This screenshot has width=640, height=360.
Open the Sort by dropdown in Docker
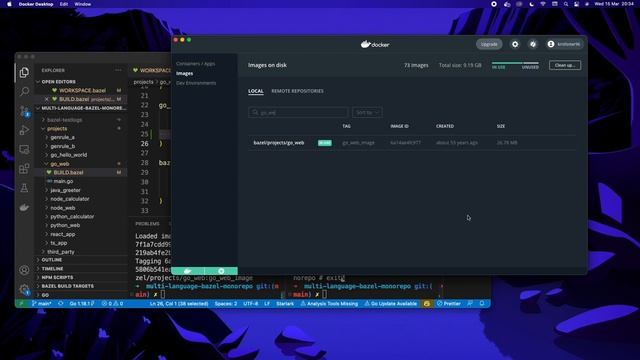(x=367, y=112)
